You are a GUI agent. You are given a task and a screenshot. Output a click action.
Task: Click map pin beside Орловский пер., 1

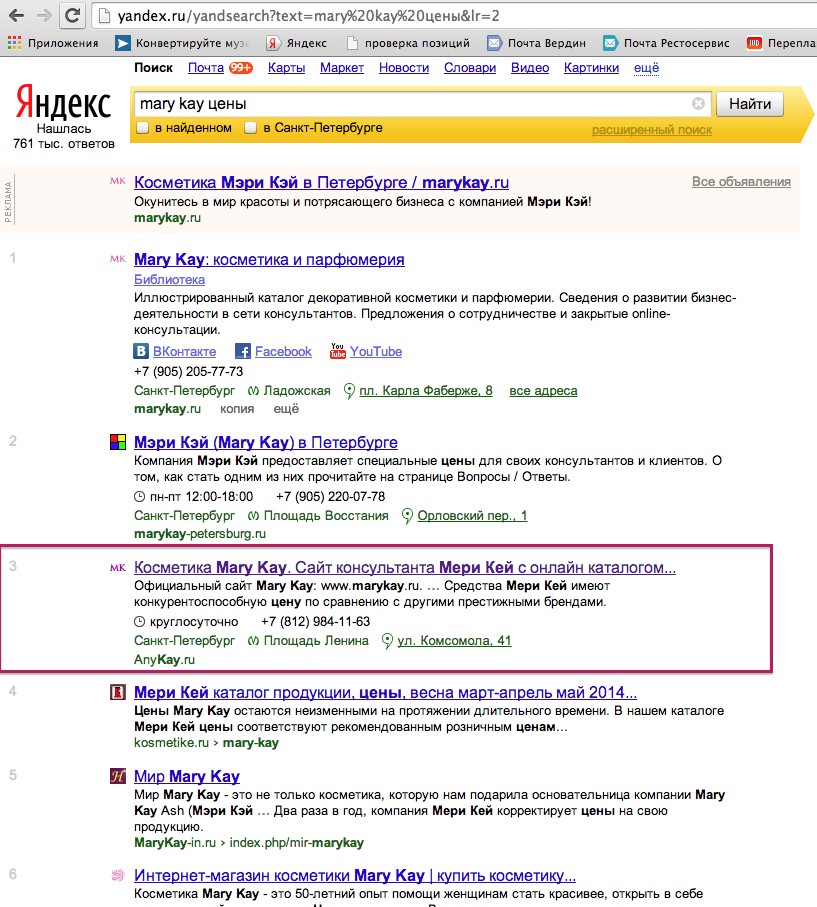point(407,515)
